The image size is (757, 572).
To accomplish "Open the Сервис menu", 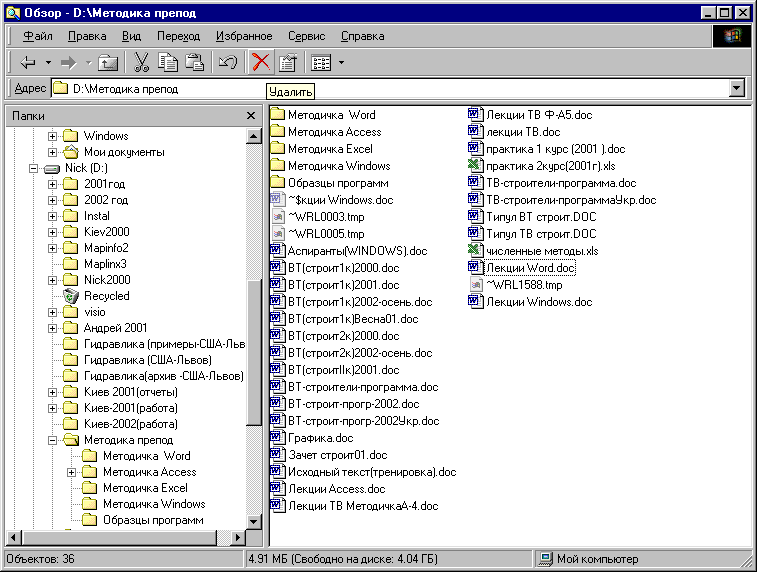I will pyautogui.click(x=307, y=36).
